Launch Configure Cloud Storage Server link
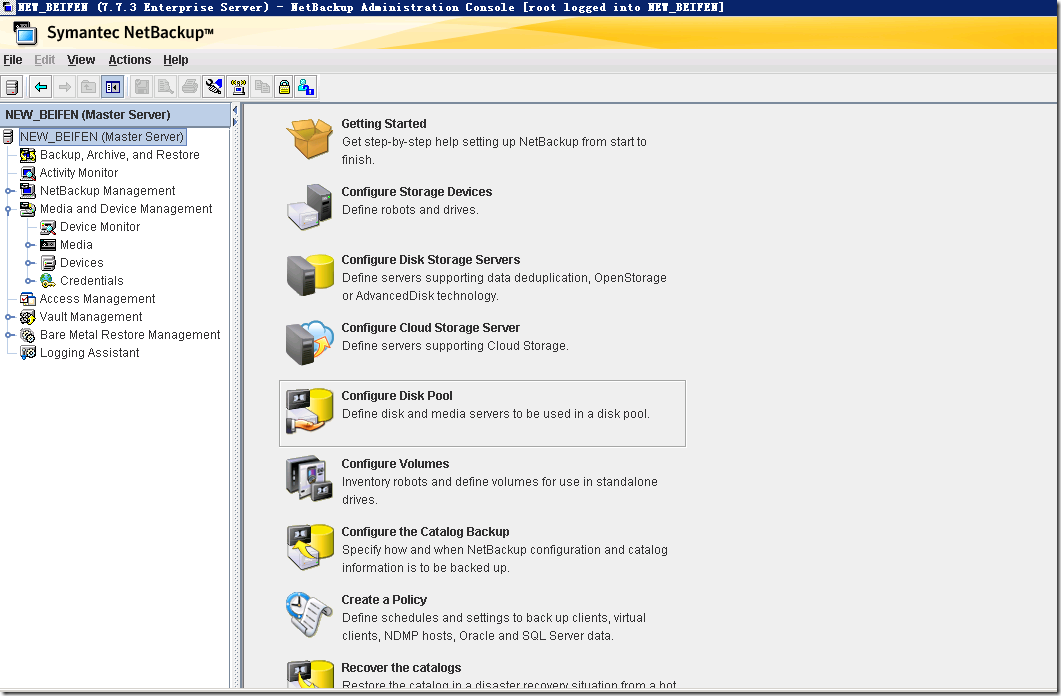 430,328
